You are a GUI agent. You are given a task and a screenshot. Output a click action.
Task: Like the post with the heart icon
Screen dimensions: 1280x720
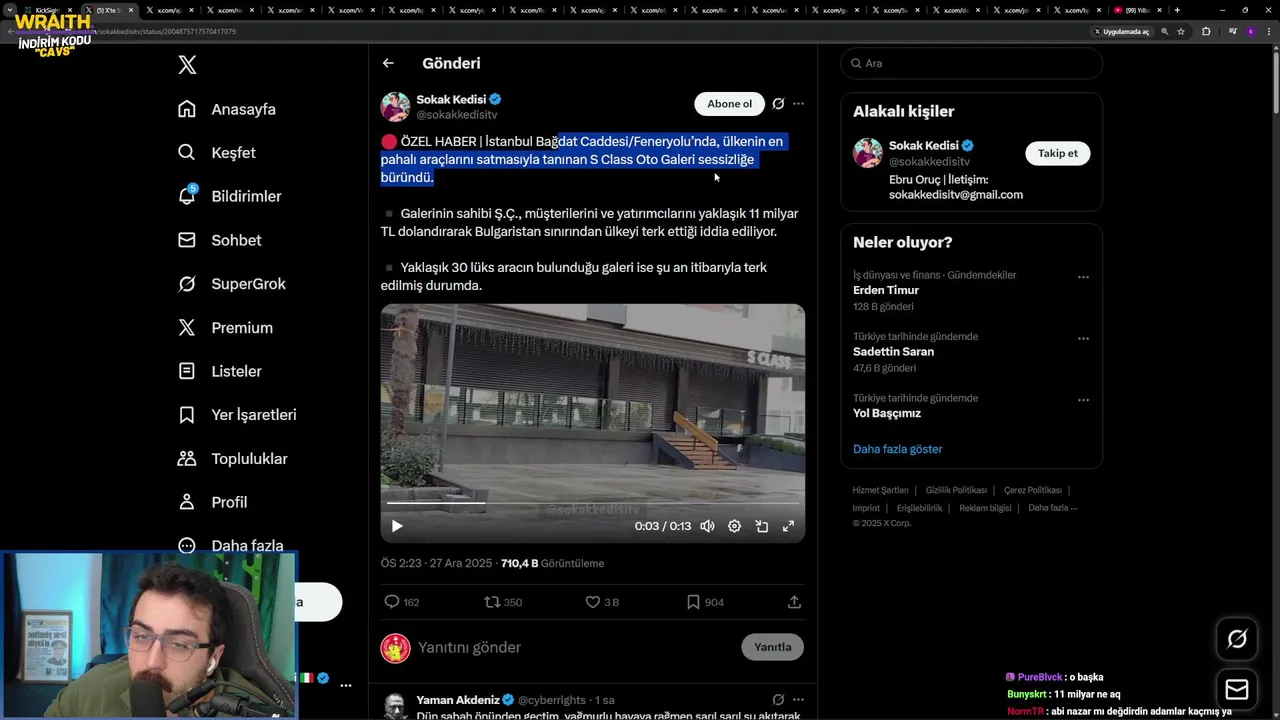coord(592,602)
